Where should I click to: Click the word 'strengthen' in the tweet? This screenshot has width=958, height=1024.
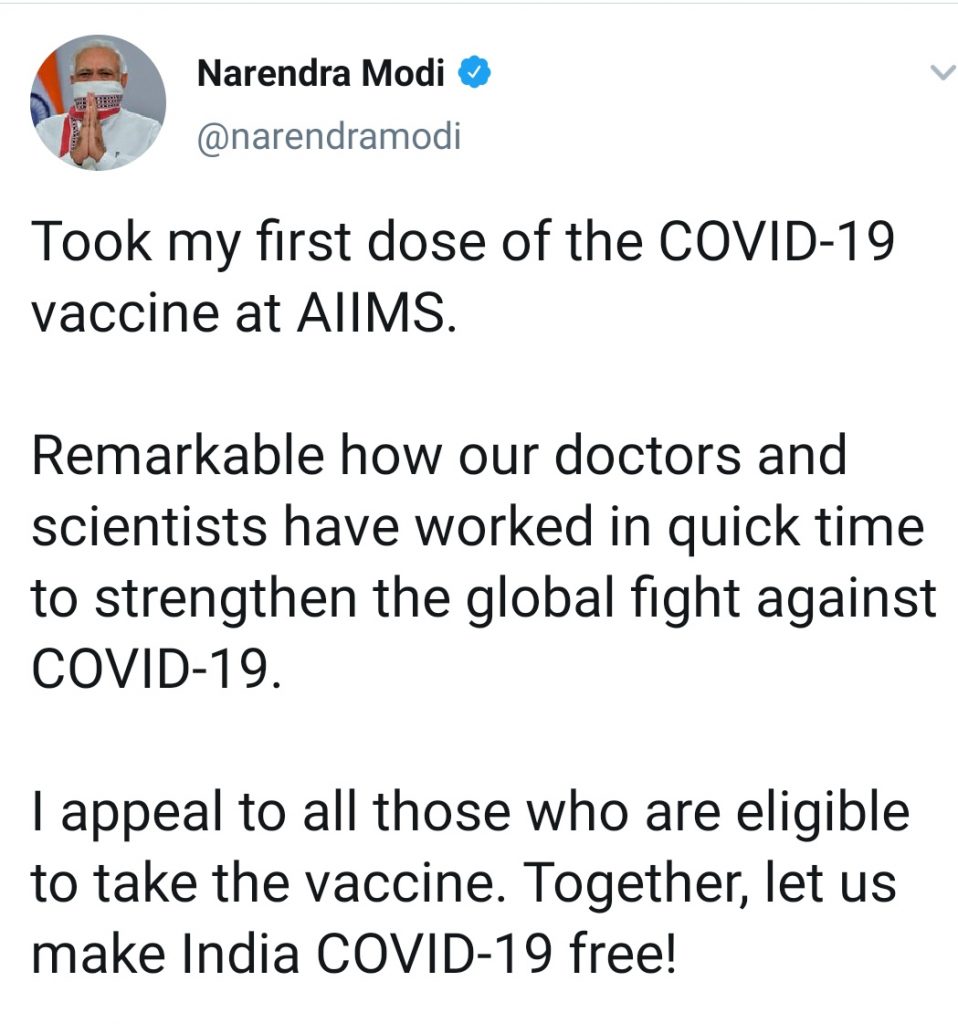point(226,600)
